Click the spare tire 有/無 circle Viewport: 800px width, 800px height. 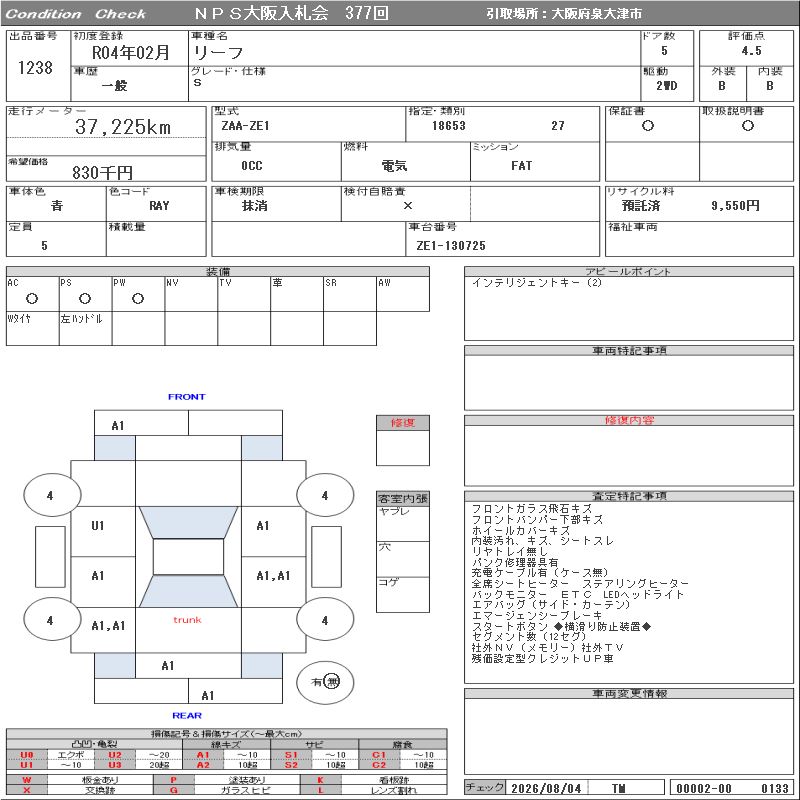326,682
